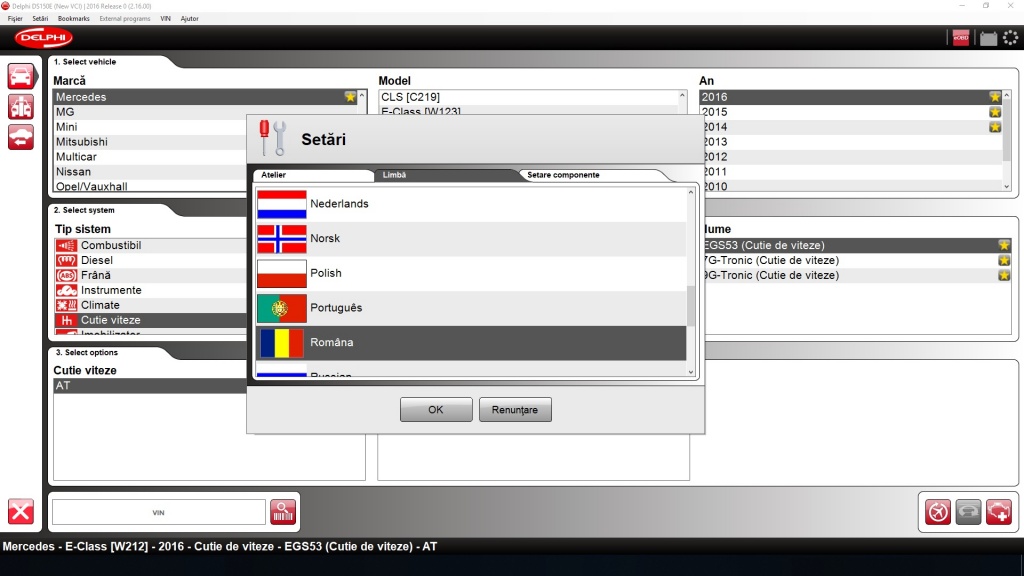
Task: Select the Português flag icon
Action: coord(281,308)
